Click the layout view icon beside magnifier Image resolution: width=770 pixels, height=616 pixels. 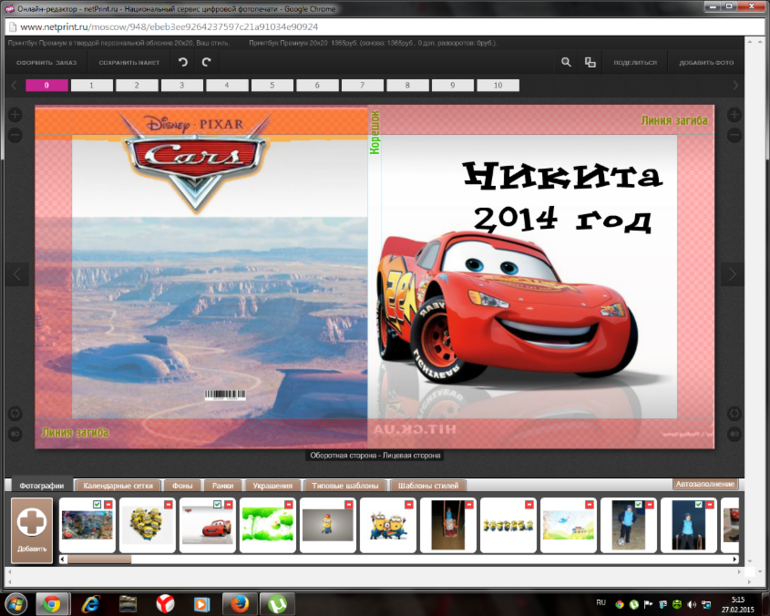(590, 62)
